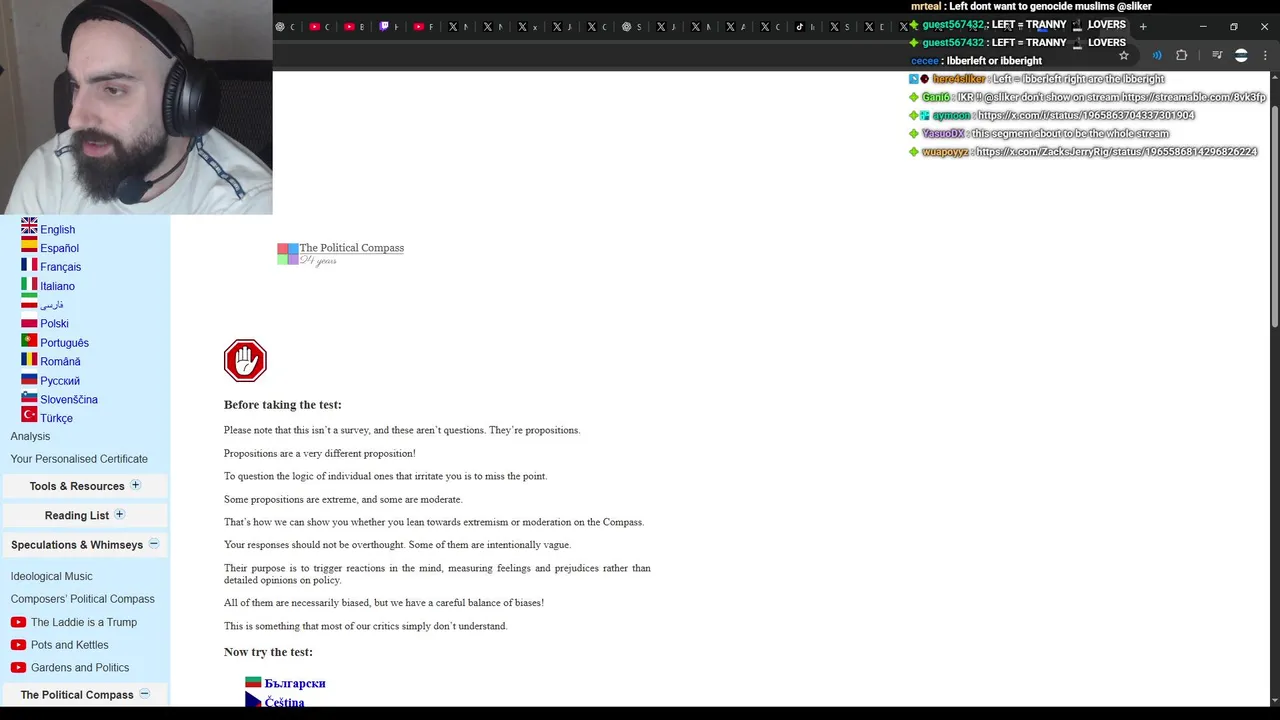
Task: Open a new browser tab with plus
Action: pyautogui.click(x=1143, y=27)
